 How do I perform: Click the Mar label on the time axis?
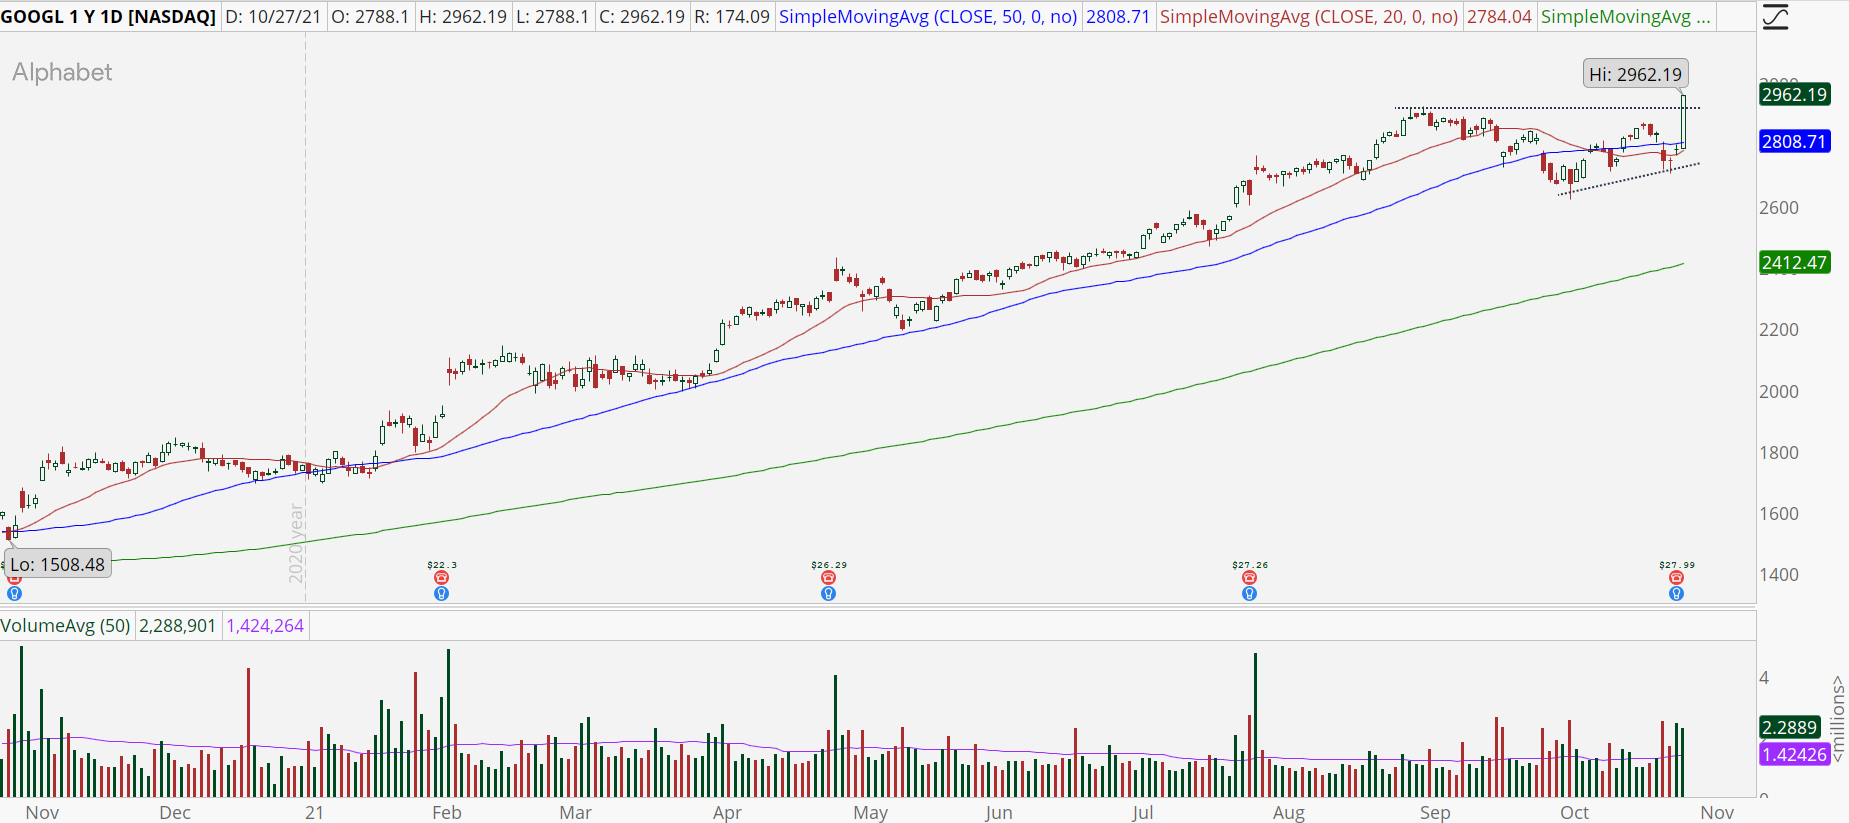[575, 812]
